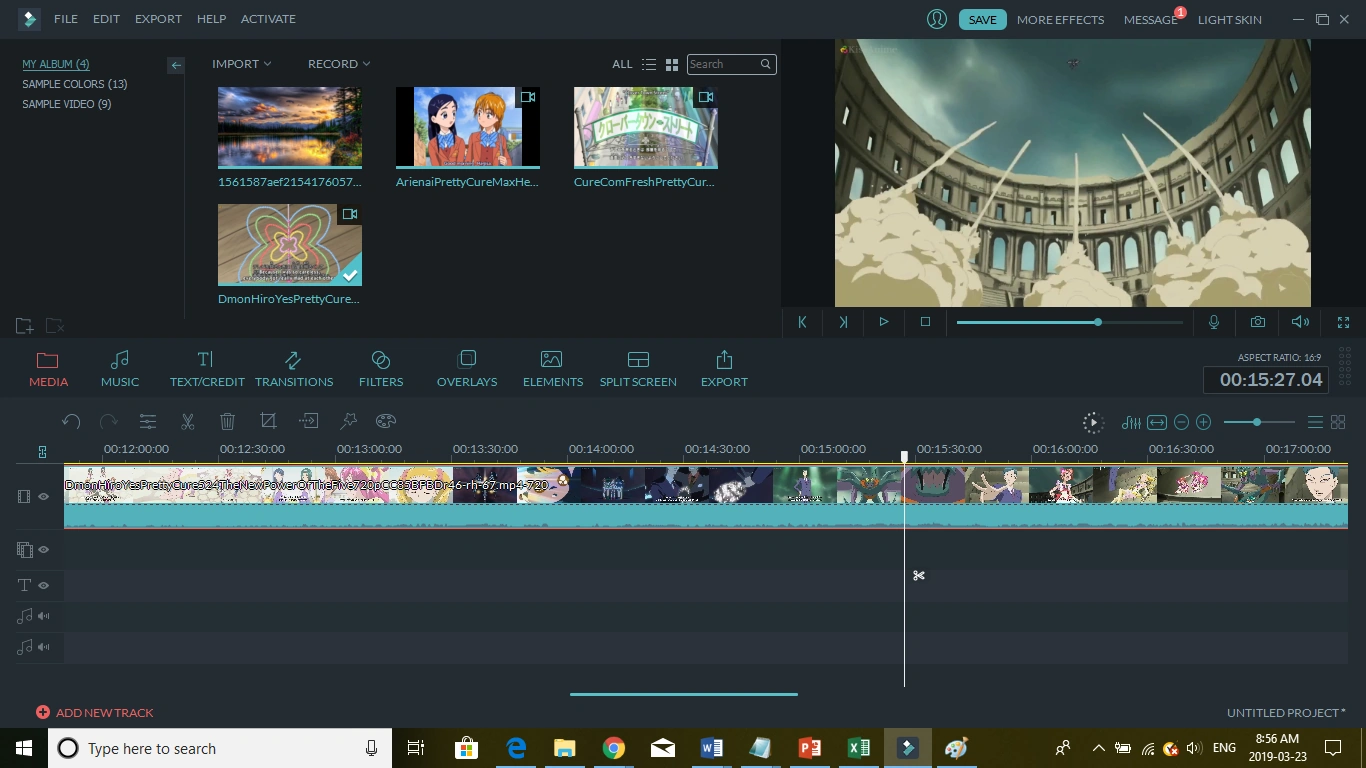Image resolution: width=1366 pixels, height=768 pixels.
Task: Zoom out the timeline with minus icon
Action: click(x=1181, y=423)
